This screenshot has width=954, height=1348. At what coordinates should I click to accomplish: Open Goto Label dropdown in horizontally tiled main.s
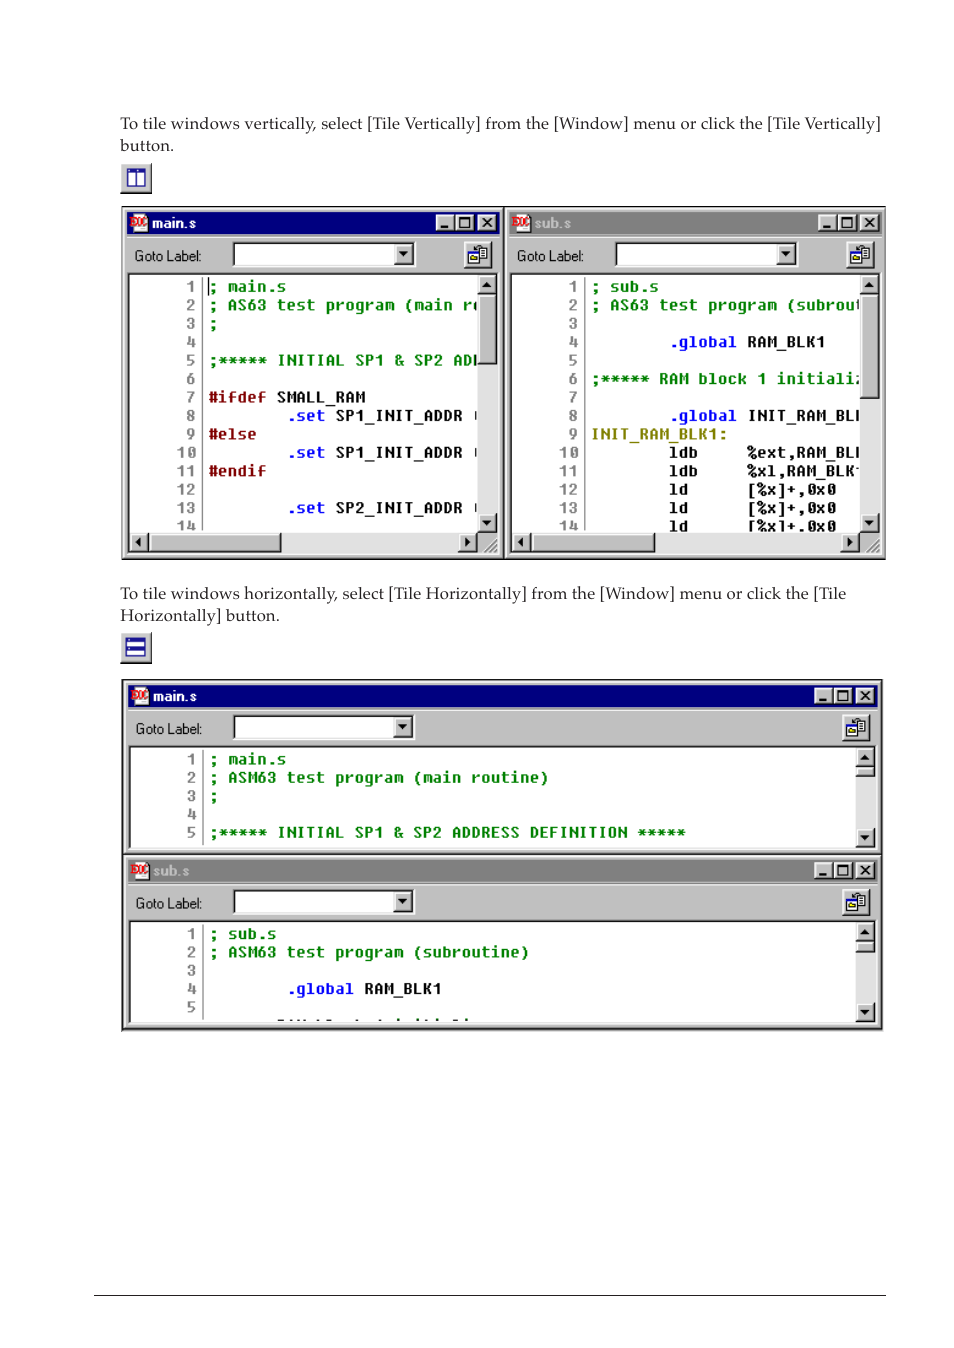[x=403, y=728]
